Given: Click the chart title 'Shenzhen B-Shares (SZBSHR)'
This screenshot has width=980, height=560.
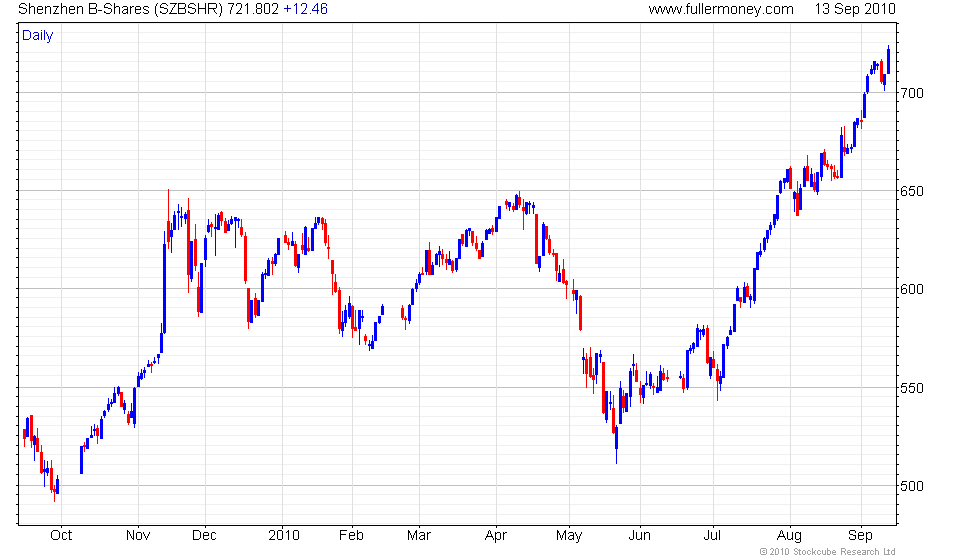Looking at the screenshot, I should click(120, 9).
